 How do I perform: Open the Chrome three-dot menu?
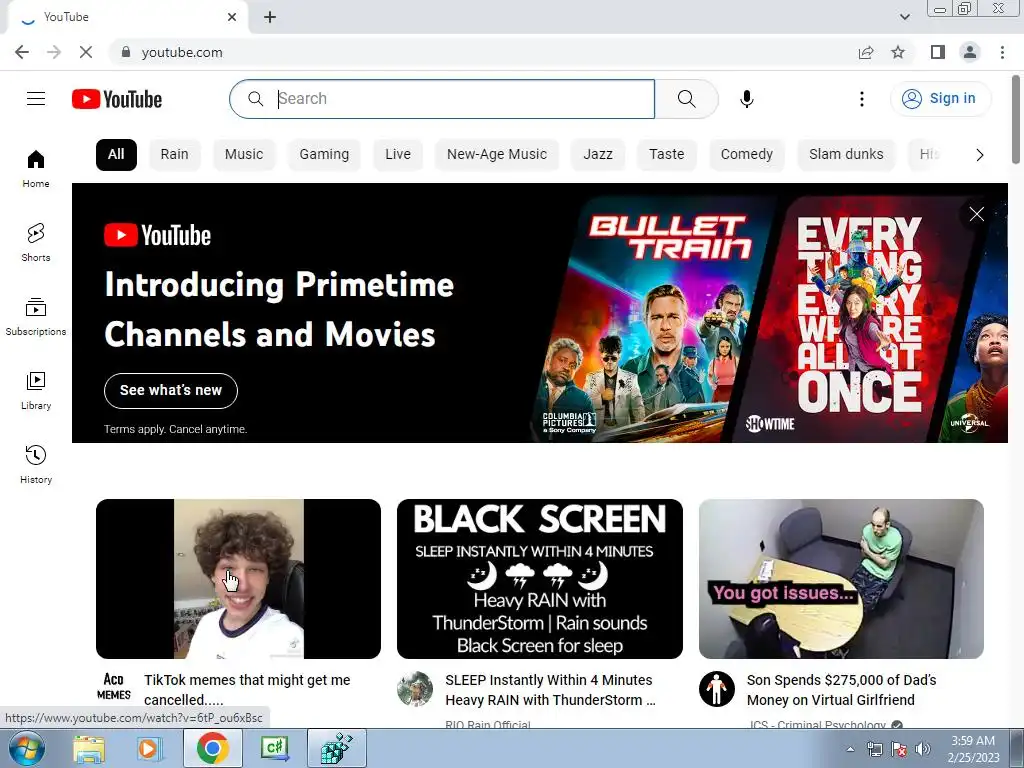click(x=1002, y=52)
